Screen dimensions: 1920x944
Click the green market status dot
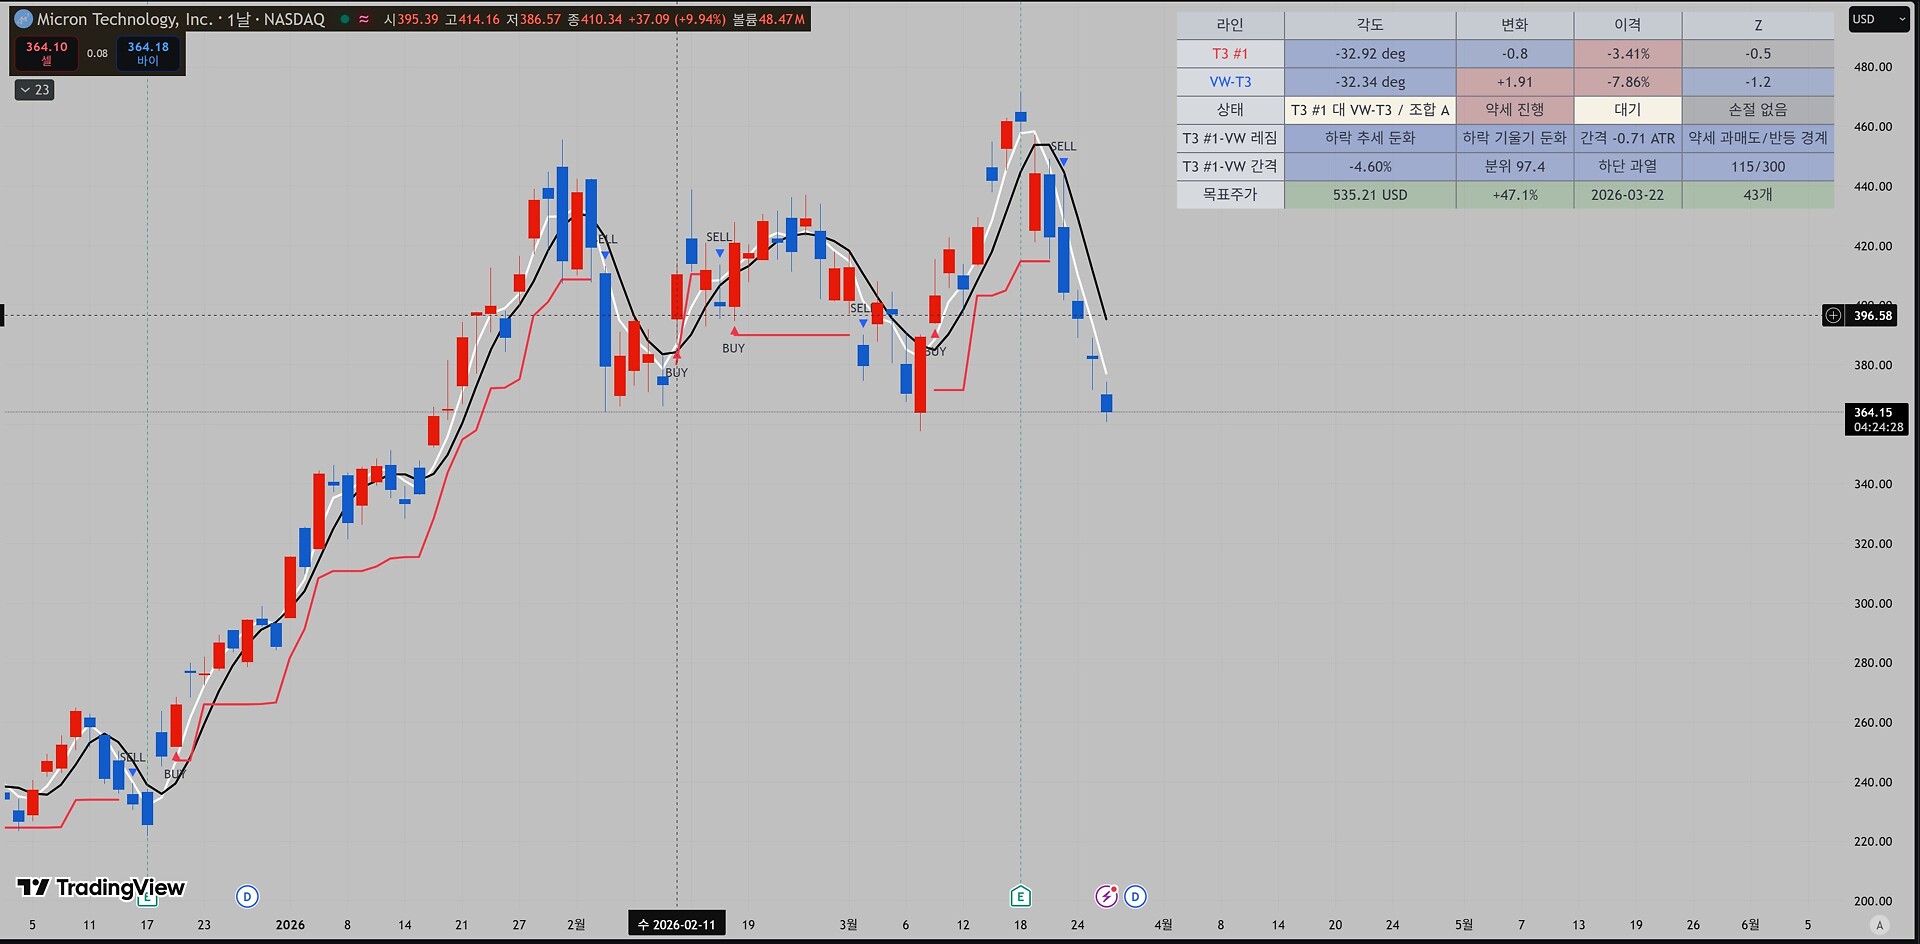[344, 19]
